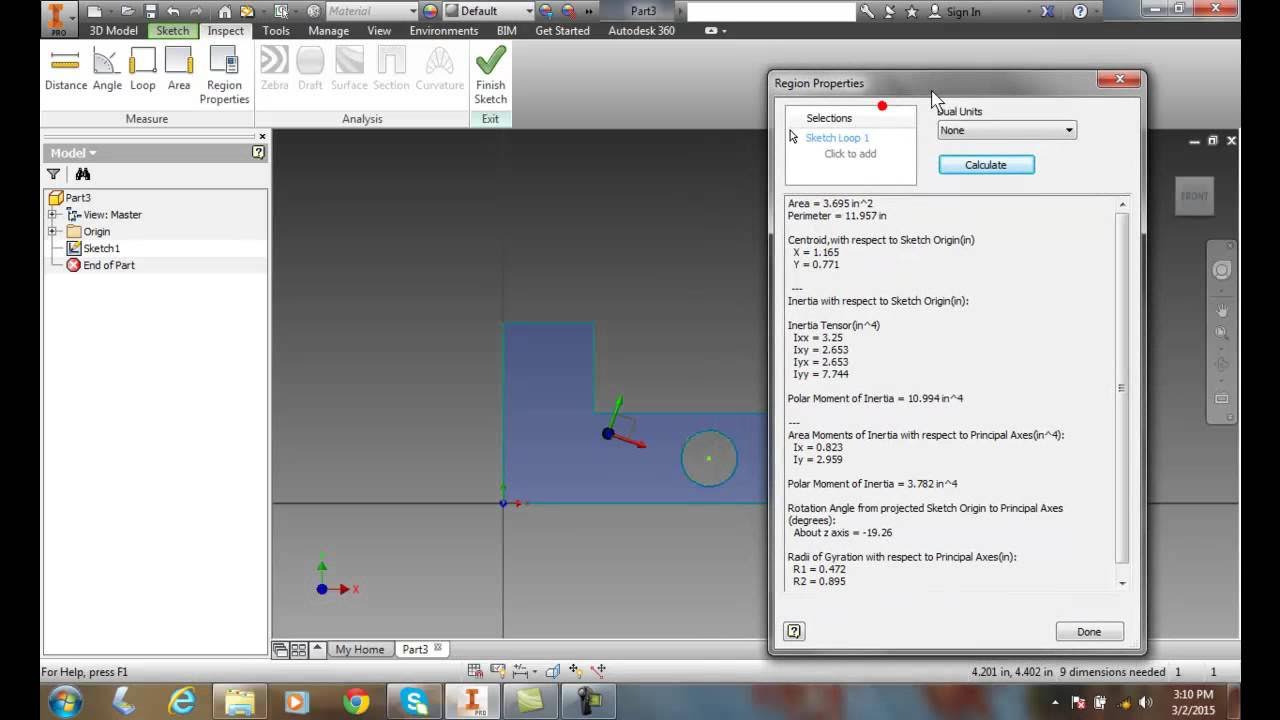This screenshot has height=720, width=1280.
Task: Expand the Origin folder tree node
Action: 53,232
